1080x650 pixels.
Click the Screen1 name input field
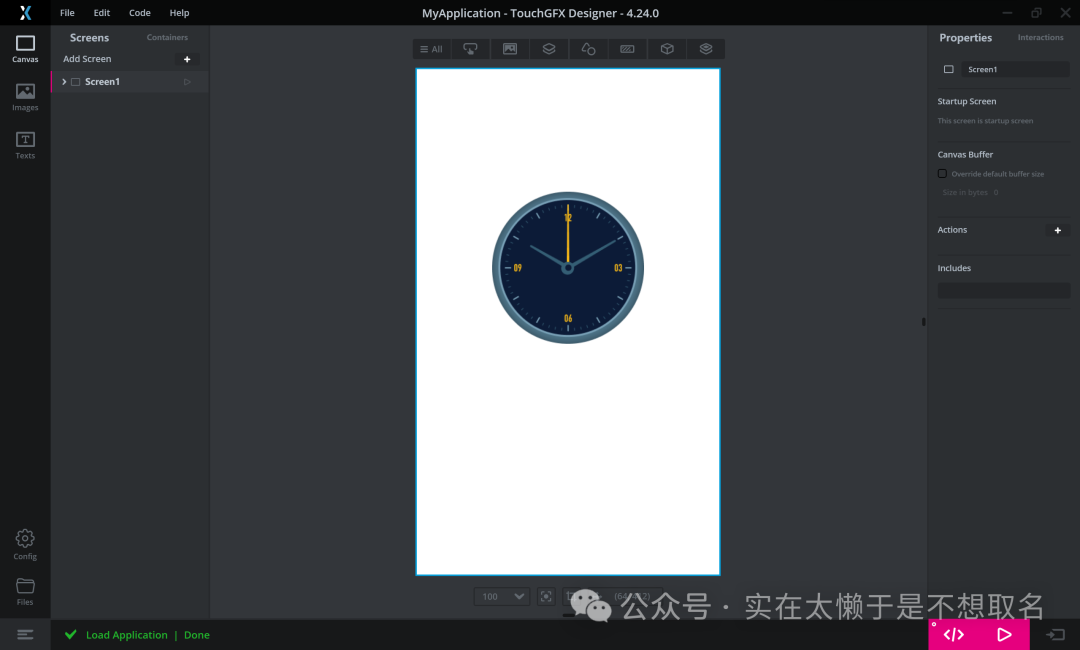pyautogui.click(x=1014, y=70)
